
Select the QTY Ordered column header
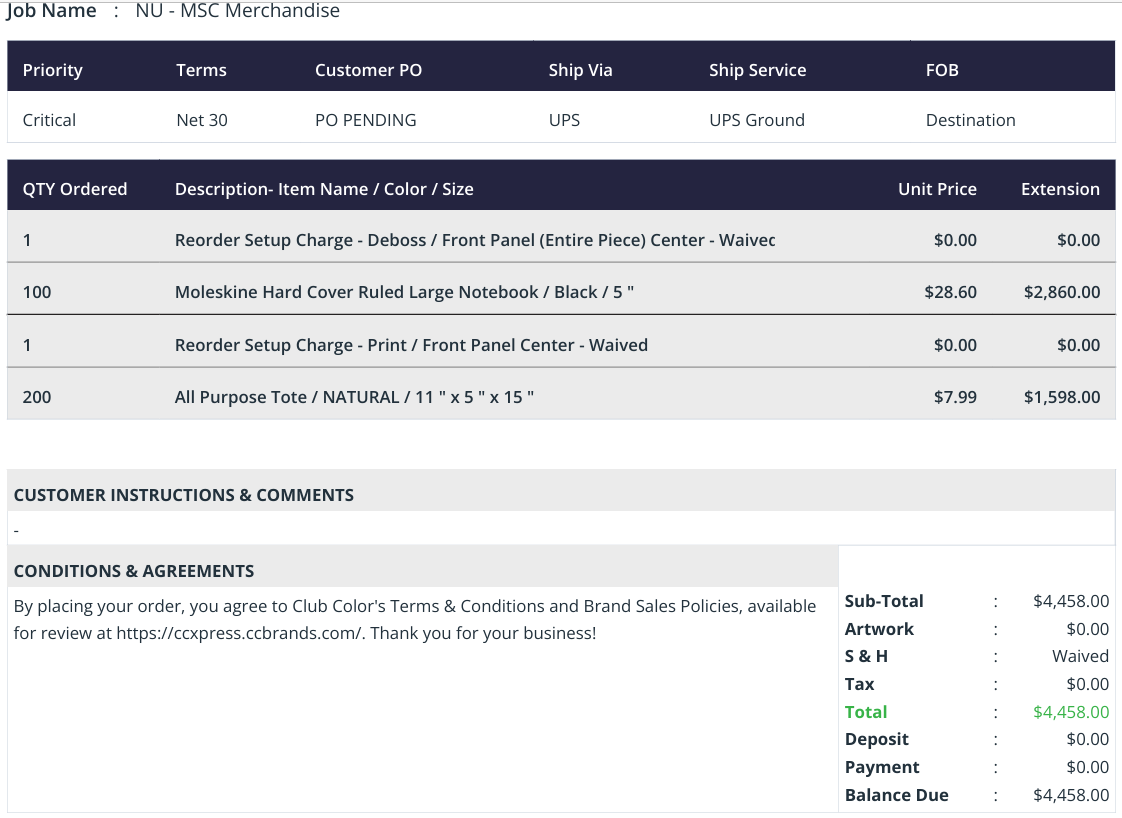pos(74,189)
